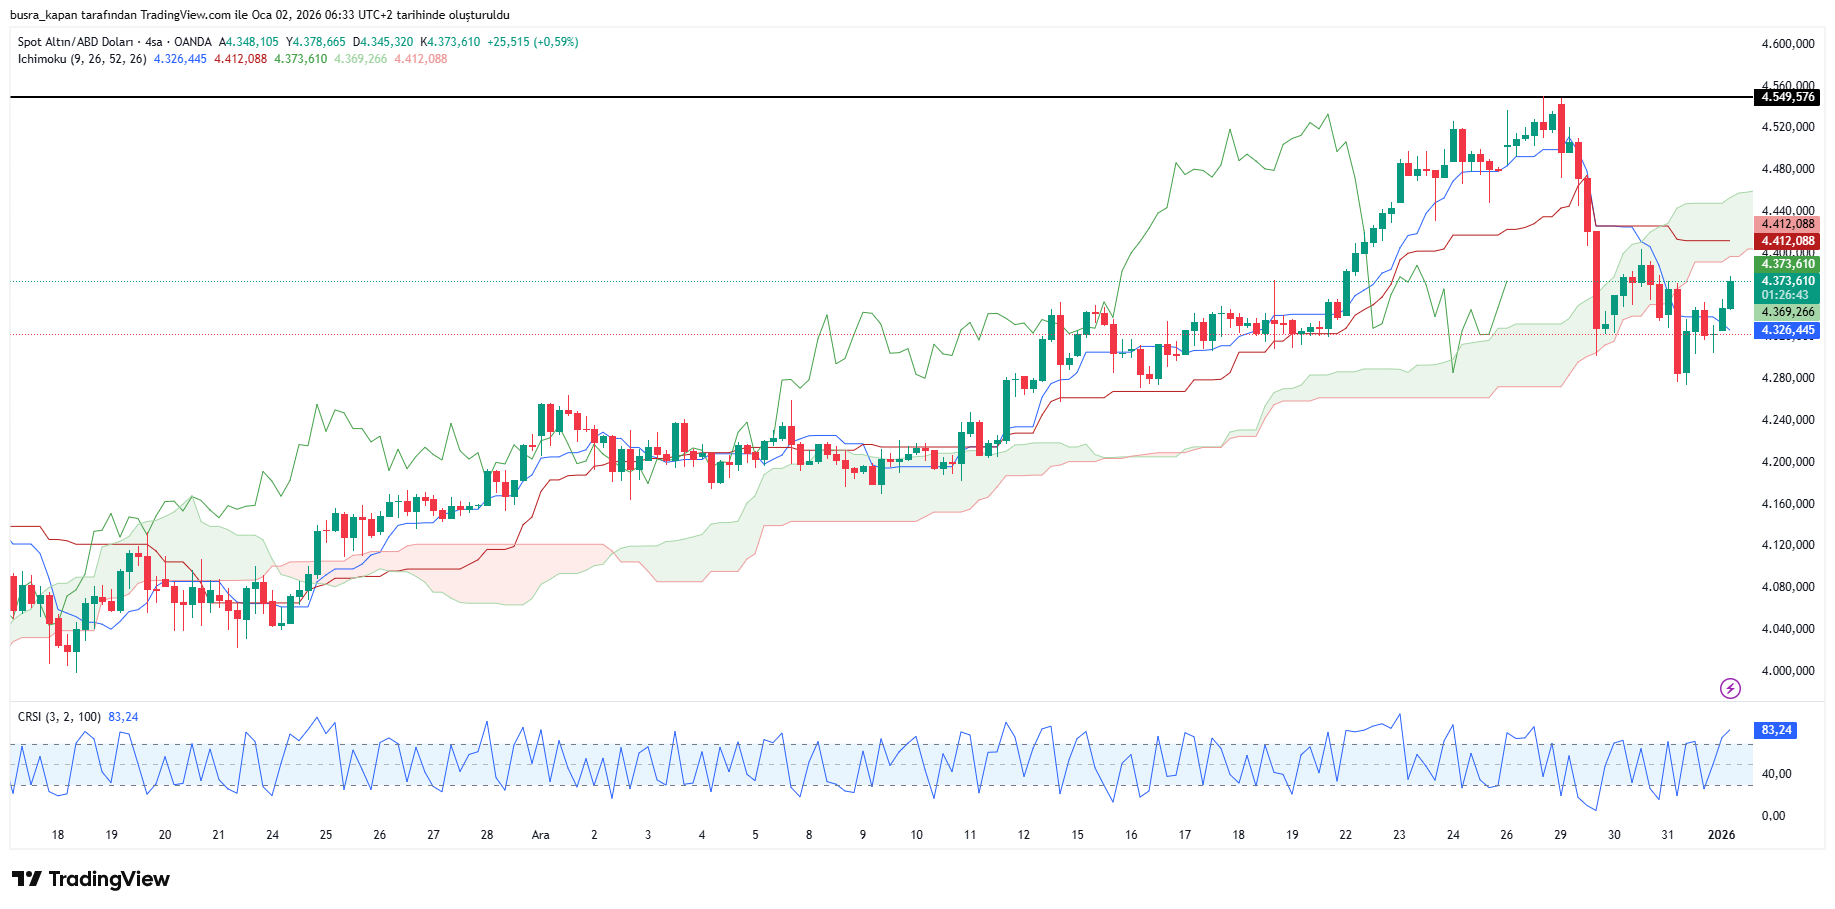Viewport: 1835px width, 909px height.
Task: Click the light green 4.369,266 axis label
Action: (x=1787, y=312)
